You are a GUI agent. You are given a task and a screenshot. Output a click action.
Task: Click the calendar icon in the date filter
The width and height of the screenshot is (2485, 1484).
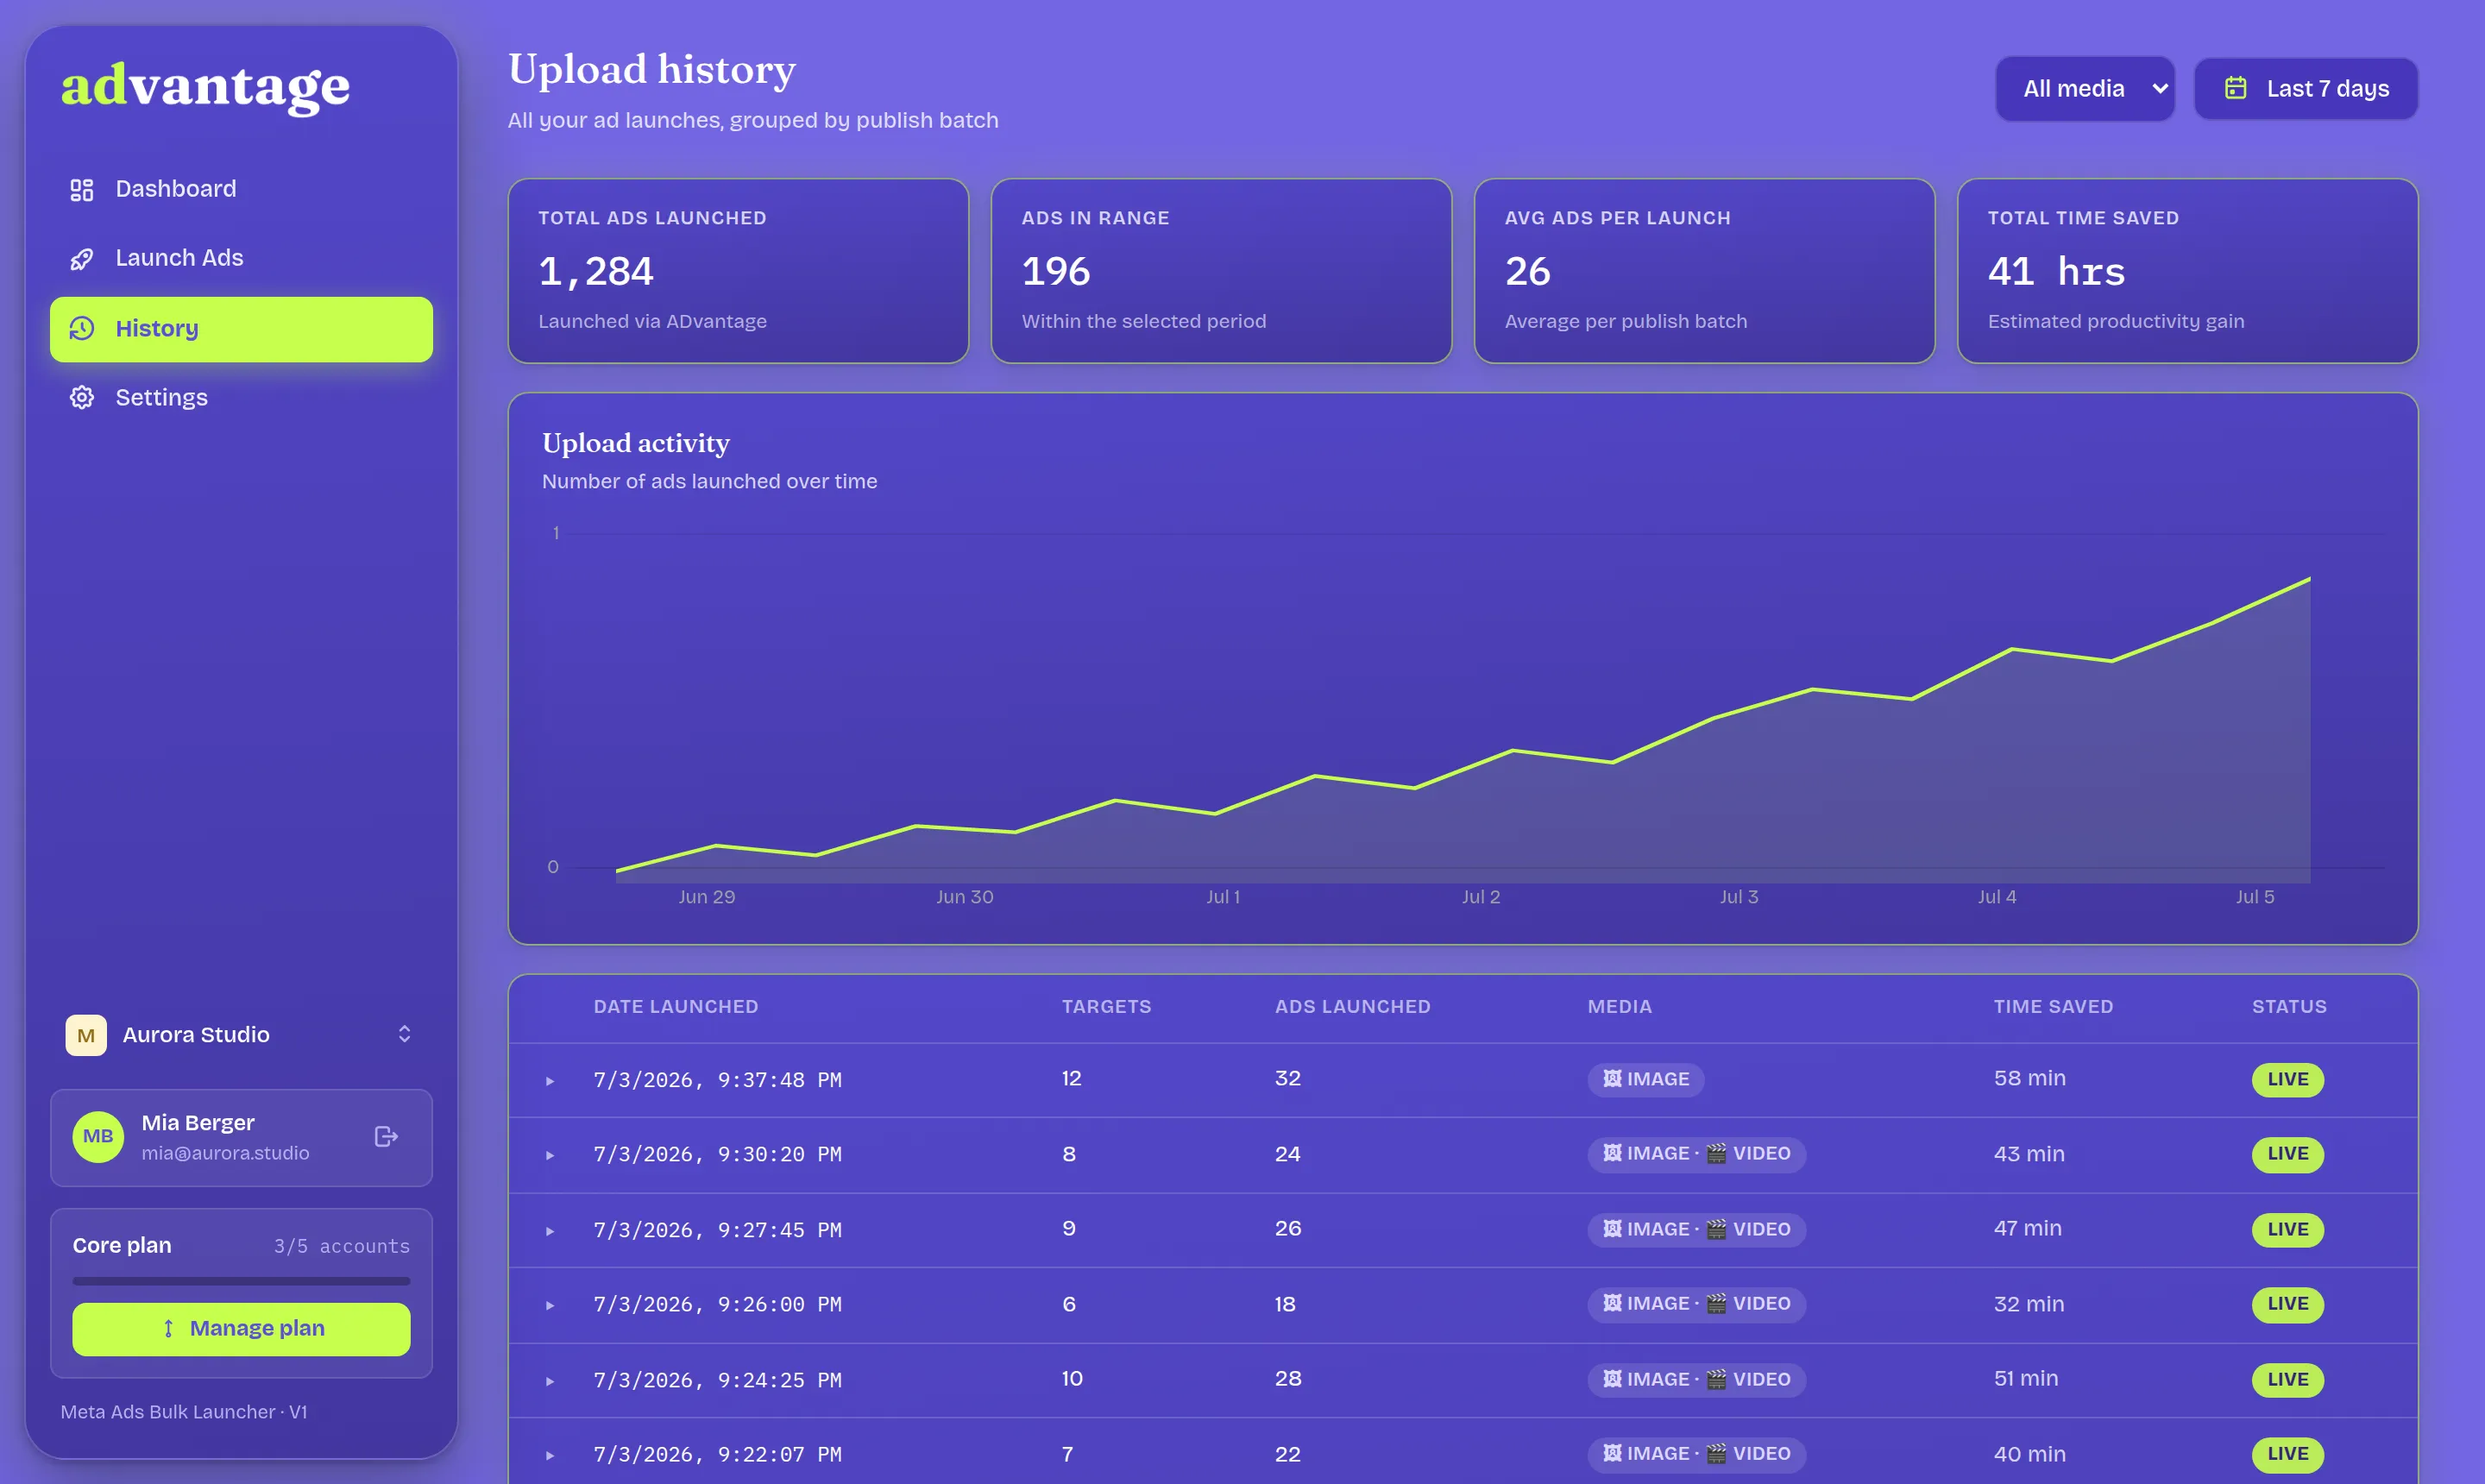2235,88
